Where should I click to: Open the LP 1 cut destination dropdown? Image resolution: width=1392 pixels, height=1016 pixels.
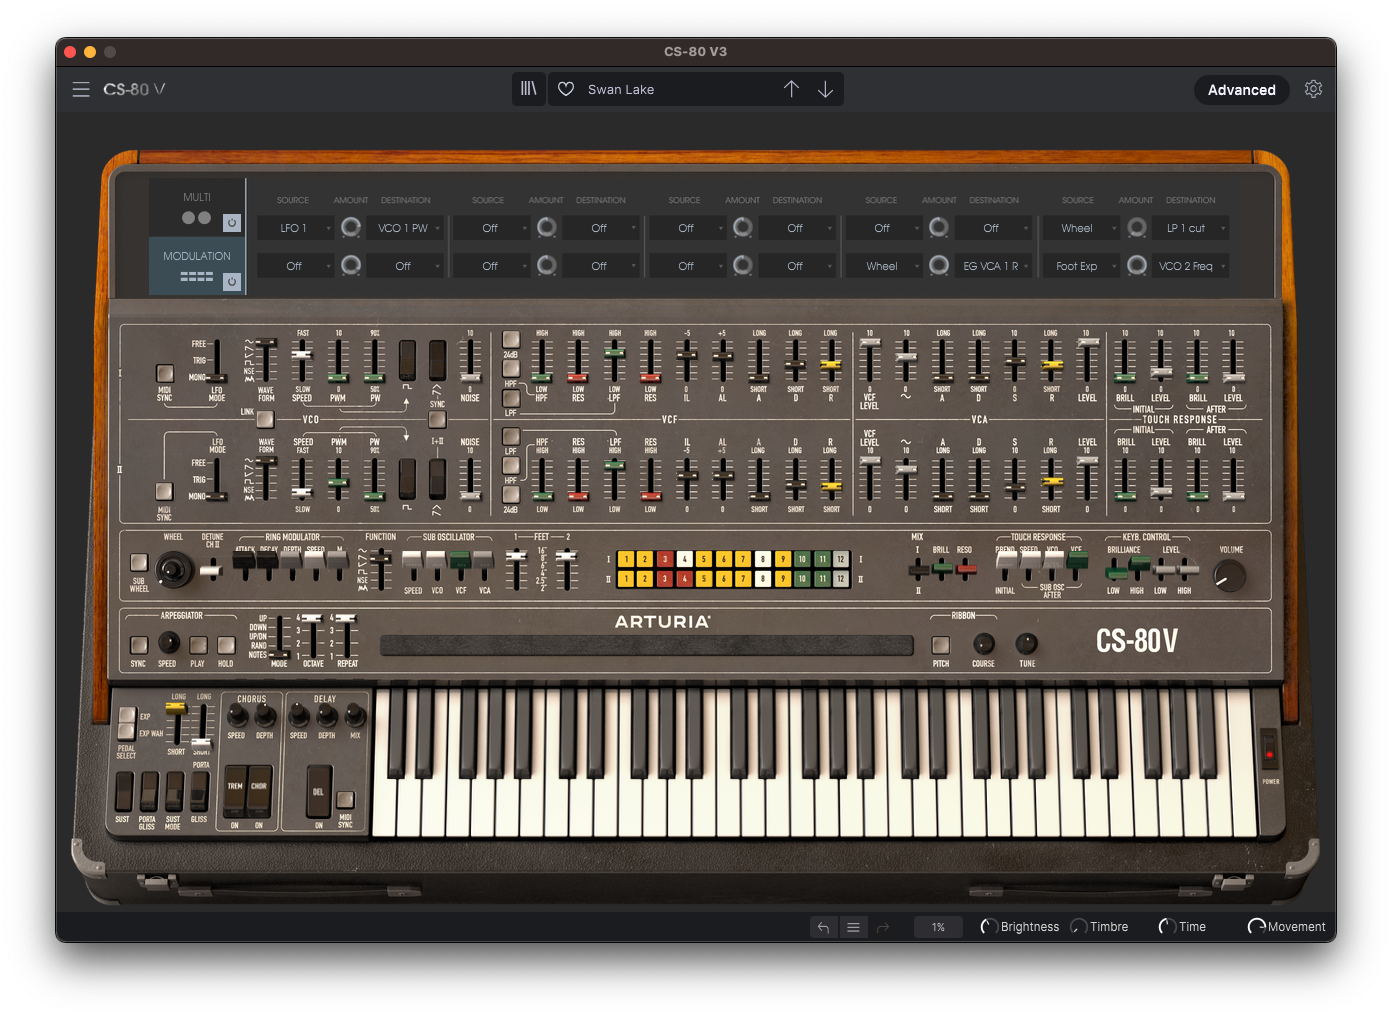click(x=1191, y=228)
